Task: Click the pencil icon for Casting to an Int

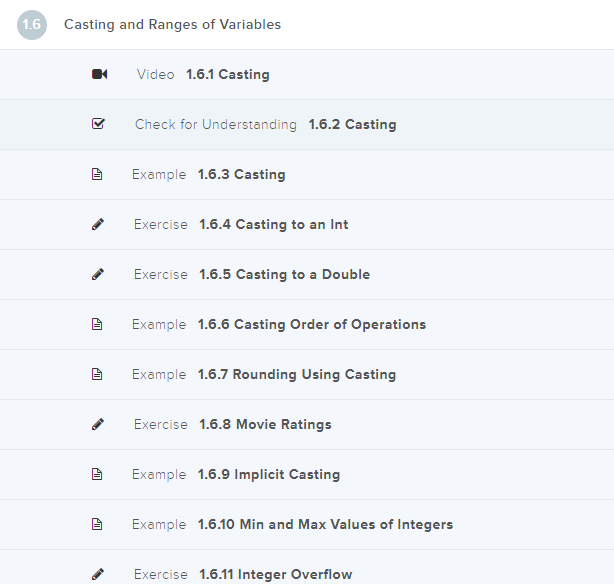Action: [x=97, y=224]
